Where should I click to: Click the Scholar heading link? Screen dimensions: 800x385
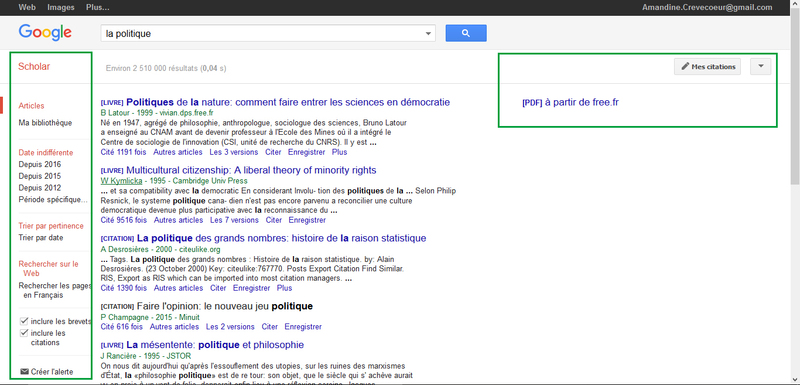pyautogui.click(x=34, y=66)
